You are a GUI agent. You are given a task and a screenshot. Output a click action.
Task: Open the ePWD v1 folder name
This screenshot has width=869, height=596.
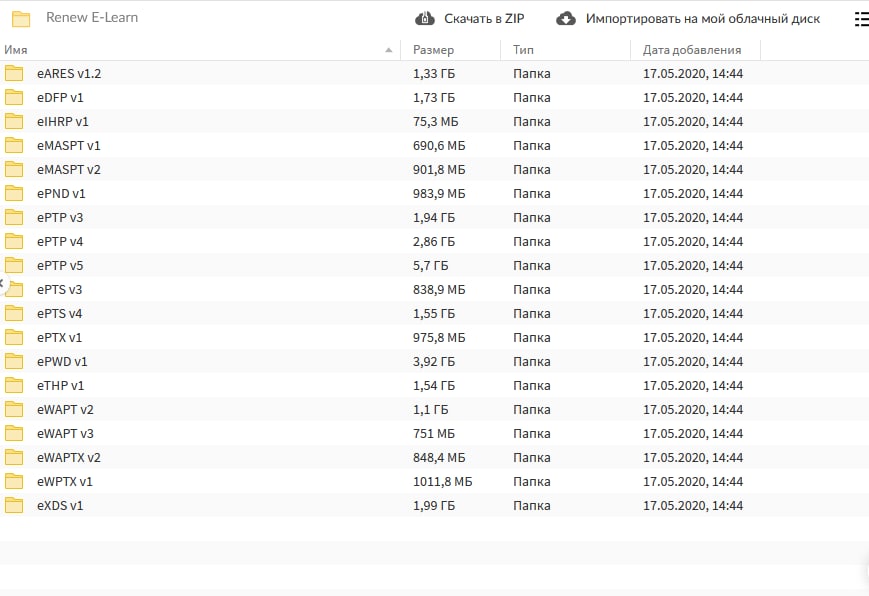(62, 361)
